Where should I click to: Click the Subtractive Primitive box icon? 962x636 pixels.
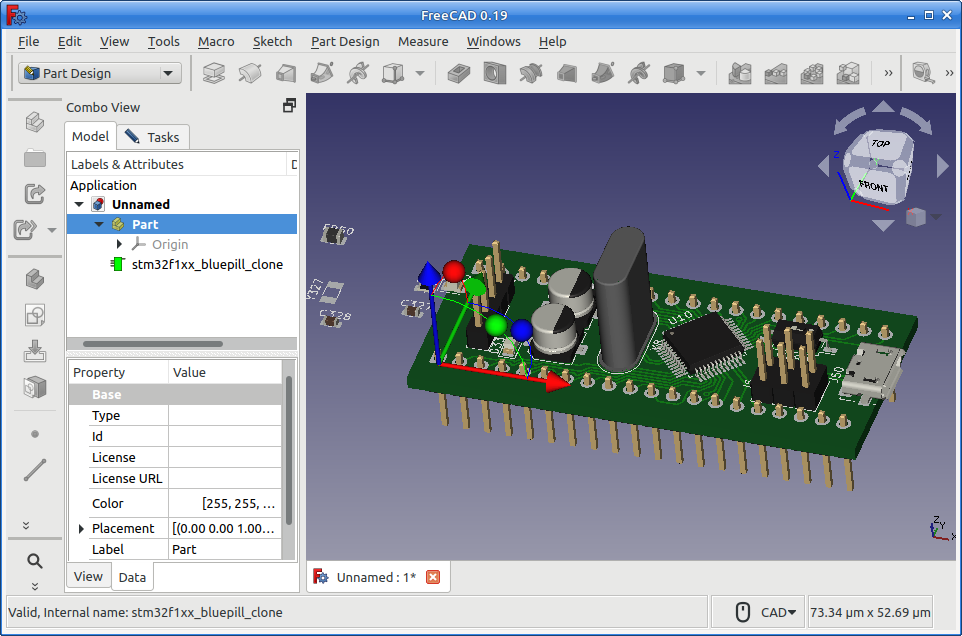[674, 74]
